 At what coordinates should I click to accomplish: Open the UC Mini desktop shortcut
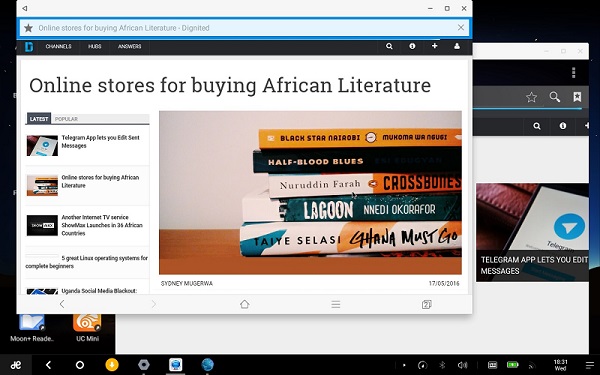point(87,328)
